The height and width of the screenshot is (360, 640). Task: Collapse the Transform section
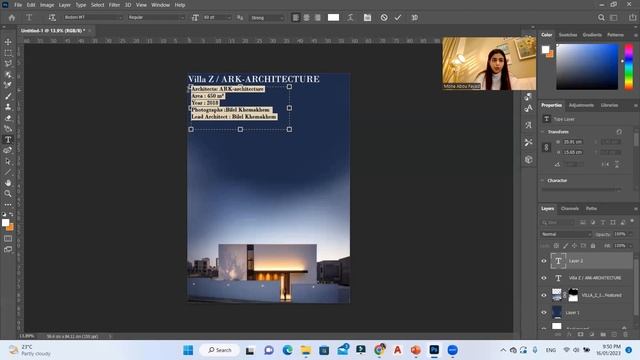tap(542, 132)
